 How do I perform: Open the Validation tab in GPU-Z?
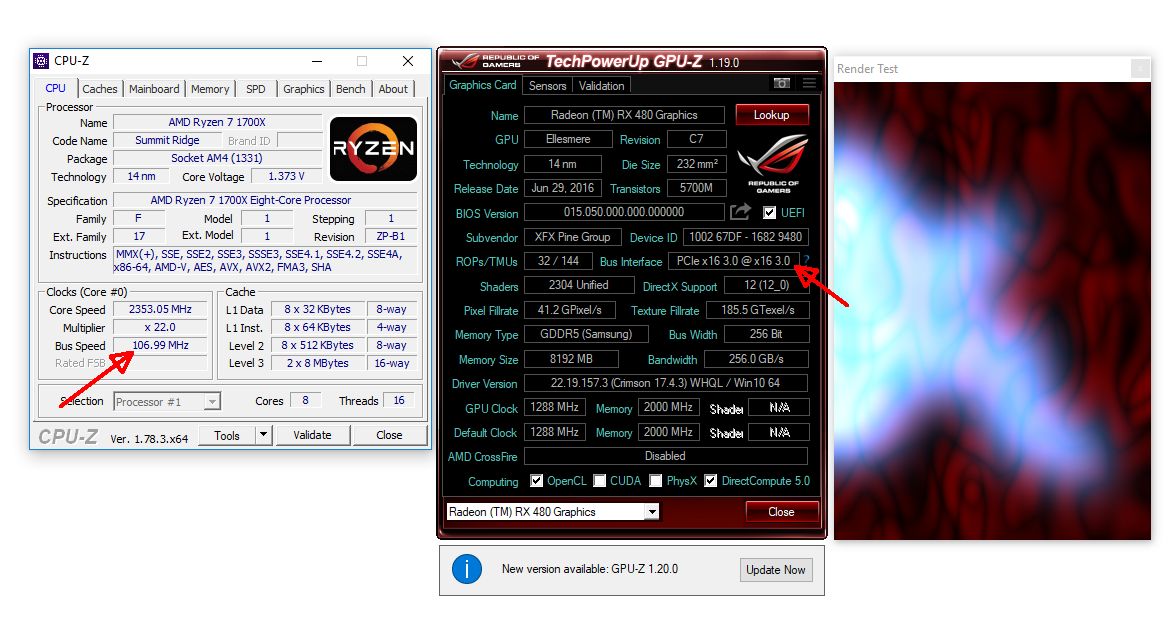tap(601, 86)
